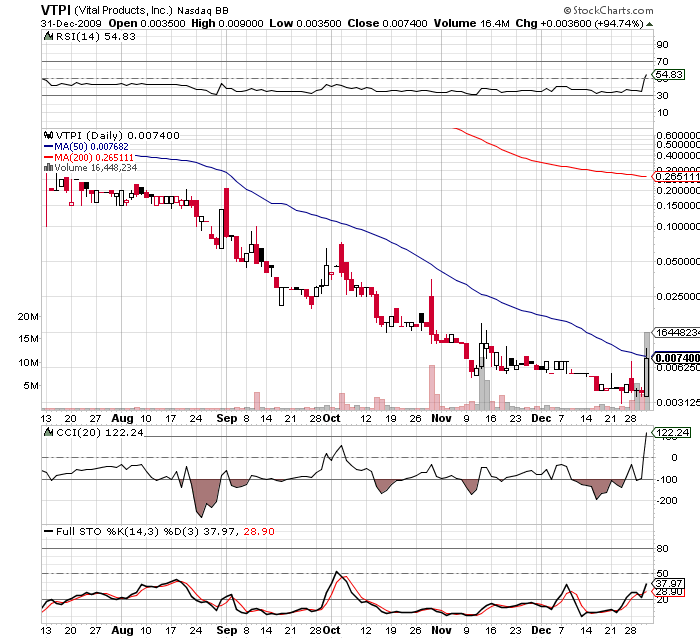Click the volume bars icon in the legend
This screenshot has height=639, width=700.
pos(48,168)
